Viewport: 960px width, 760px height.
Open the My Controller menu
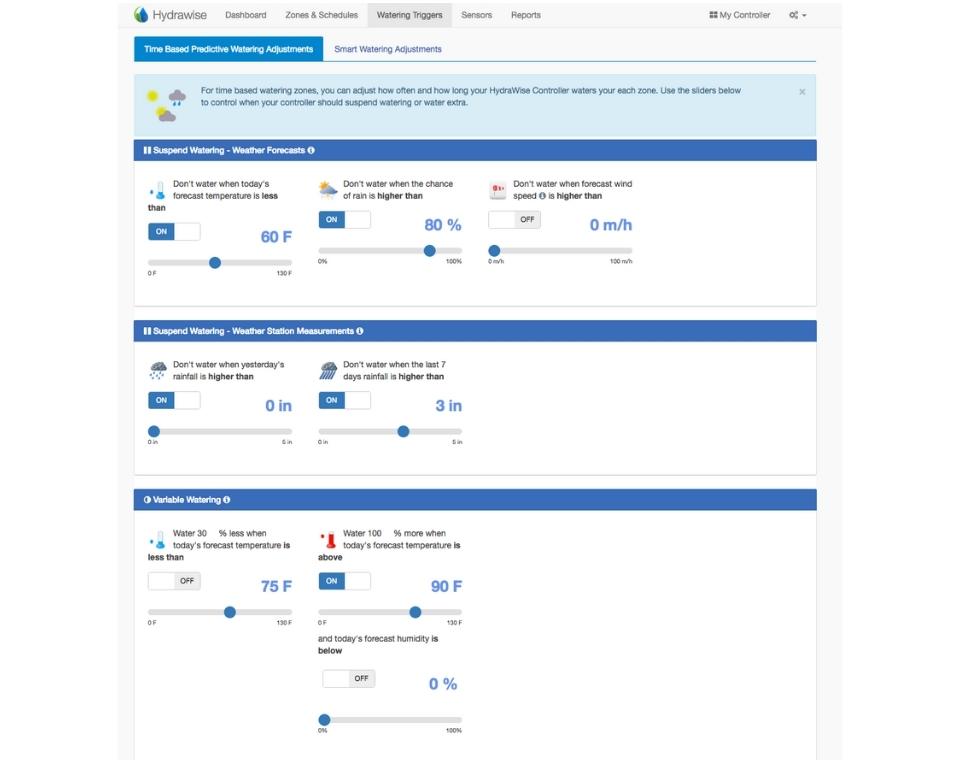(x=740, y=15)
